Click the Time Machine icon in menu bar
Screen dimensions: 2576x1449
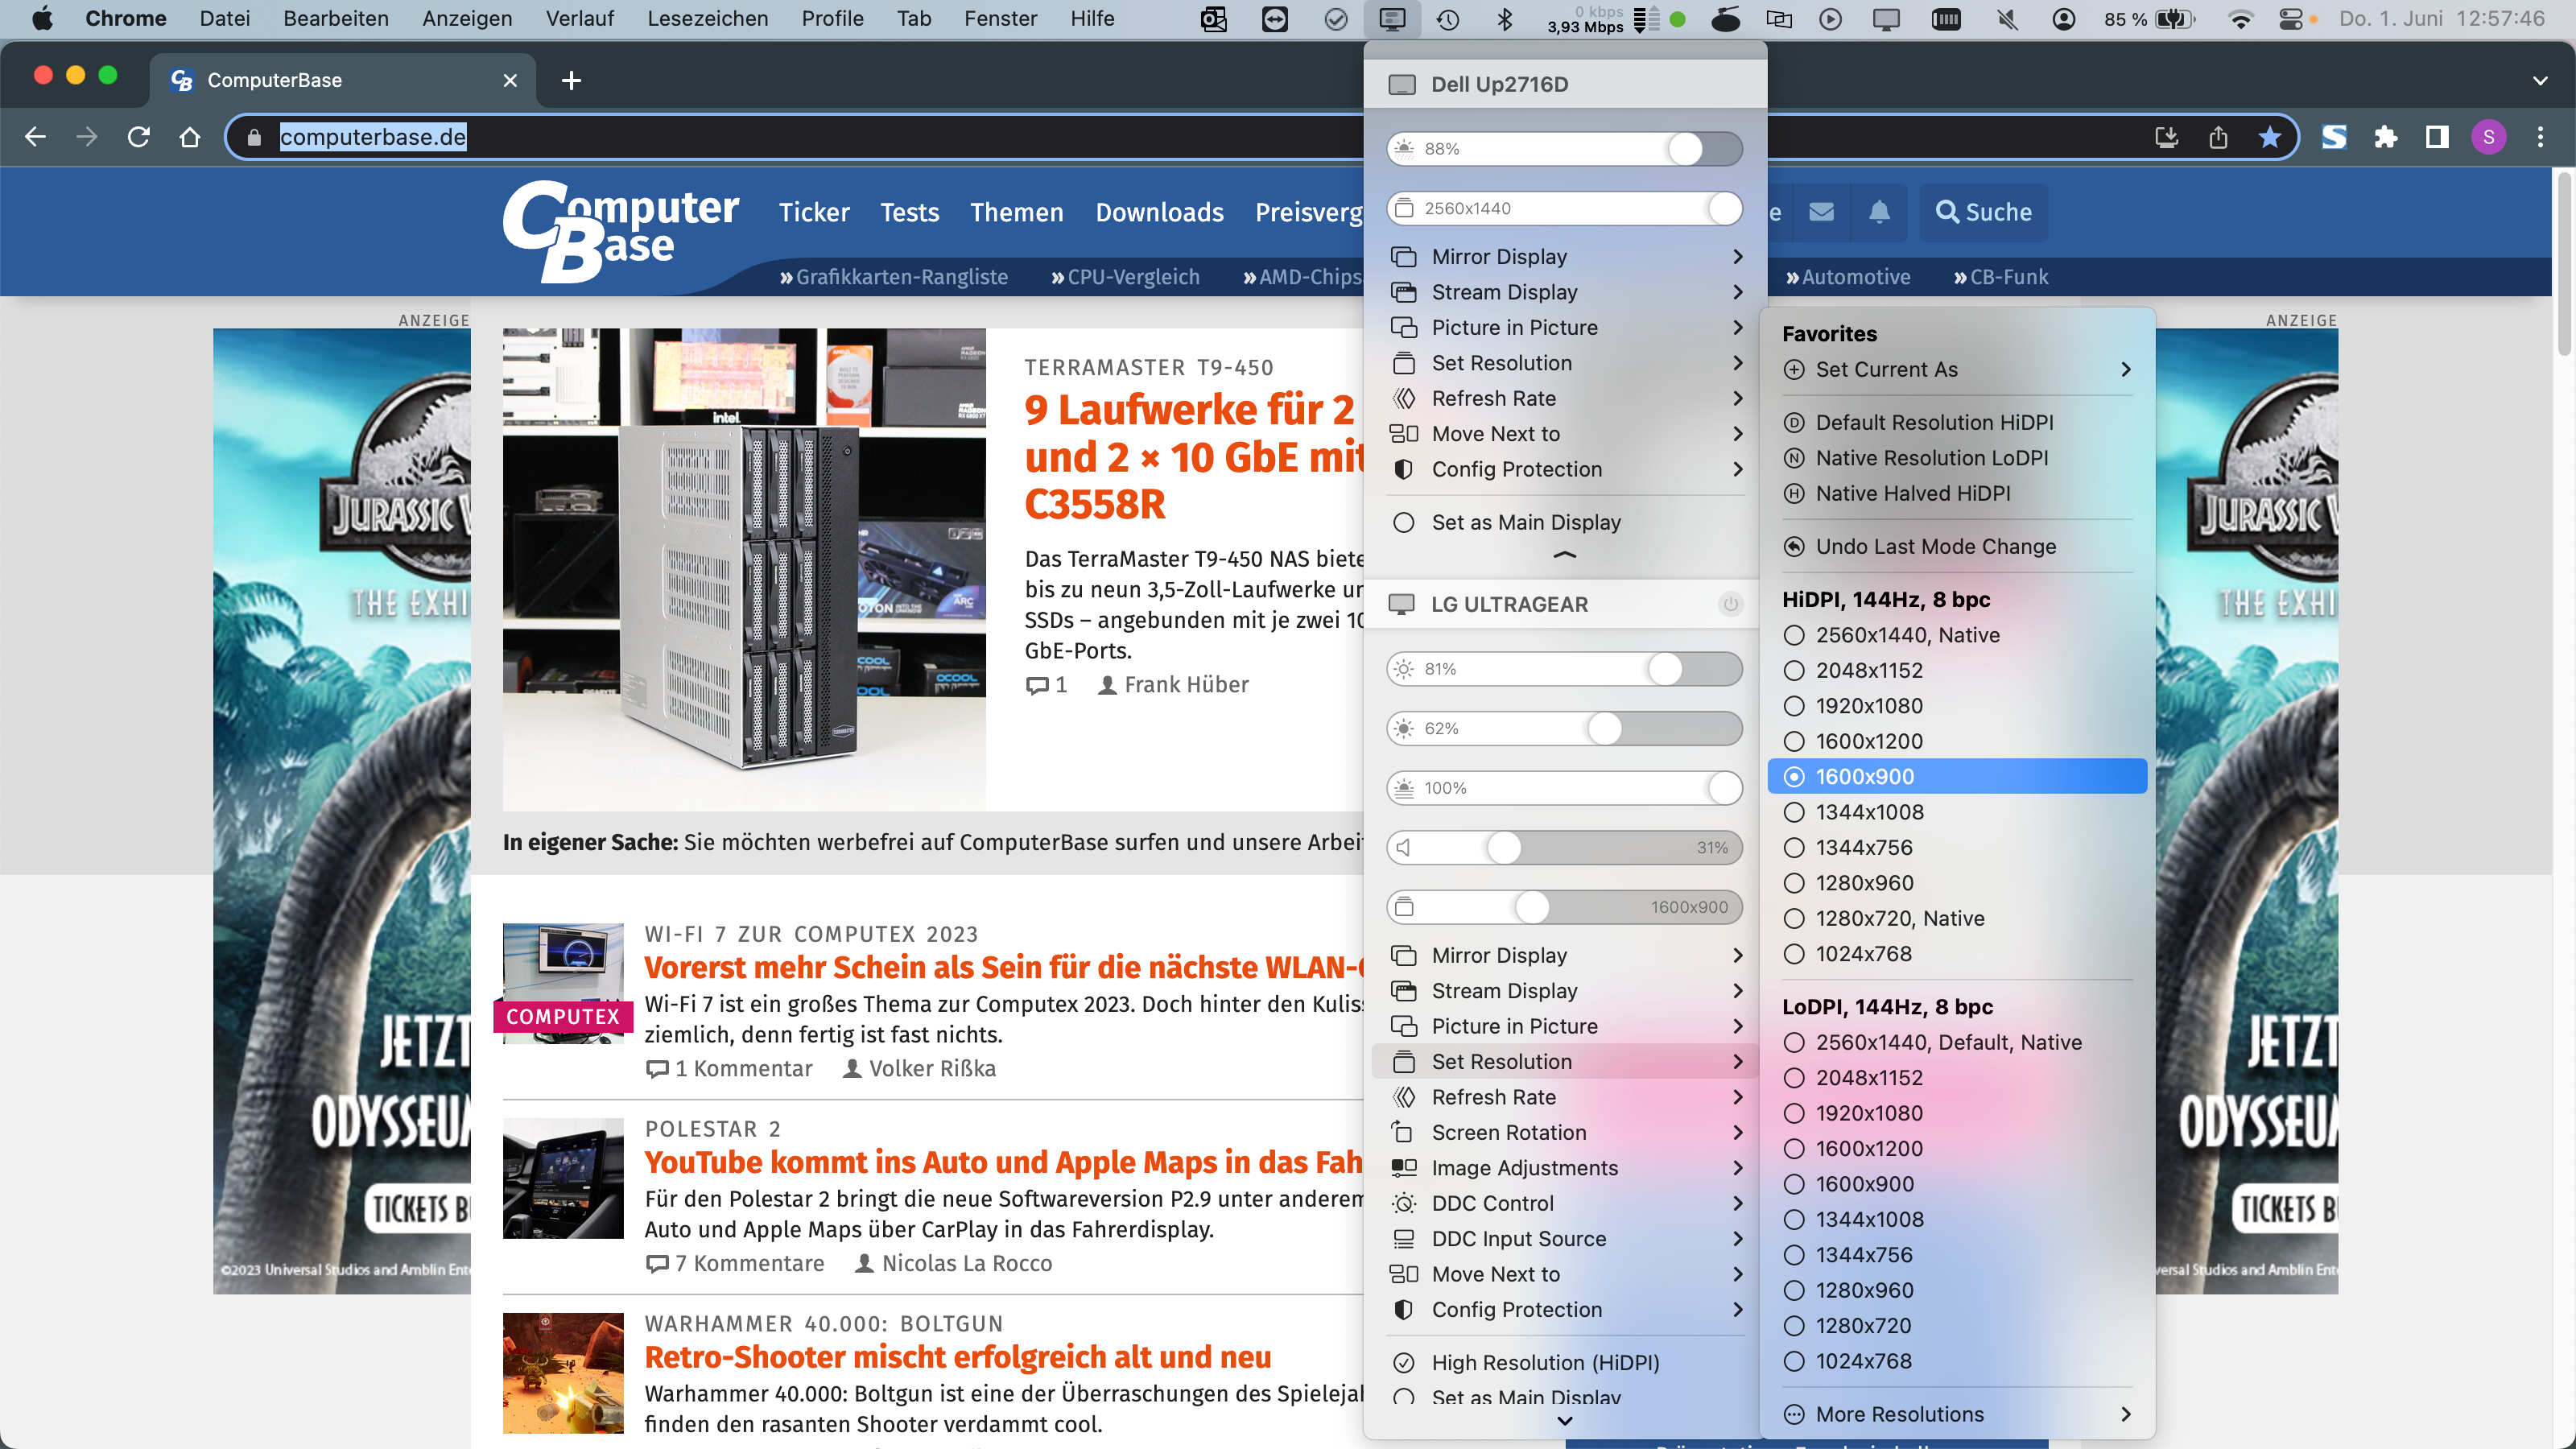coord(1448,19)
